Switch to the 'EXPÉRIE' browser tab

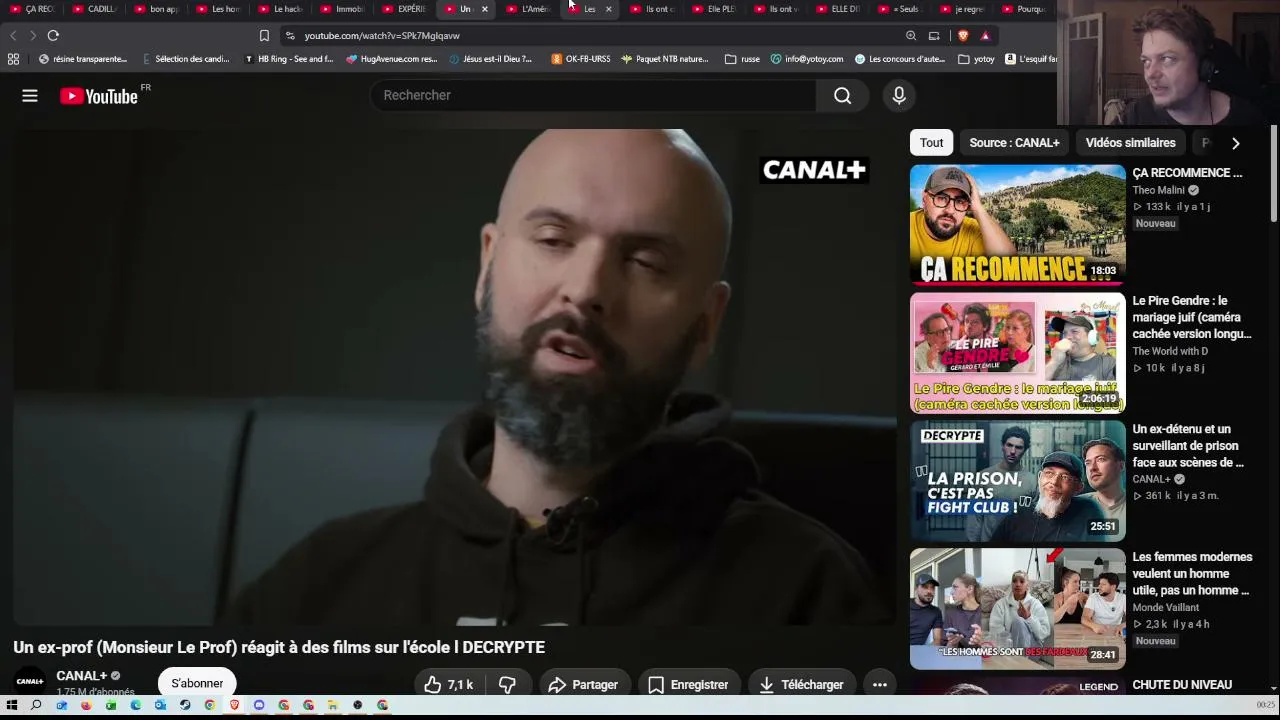coord(406,9)
